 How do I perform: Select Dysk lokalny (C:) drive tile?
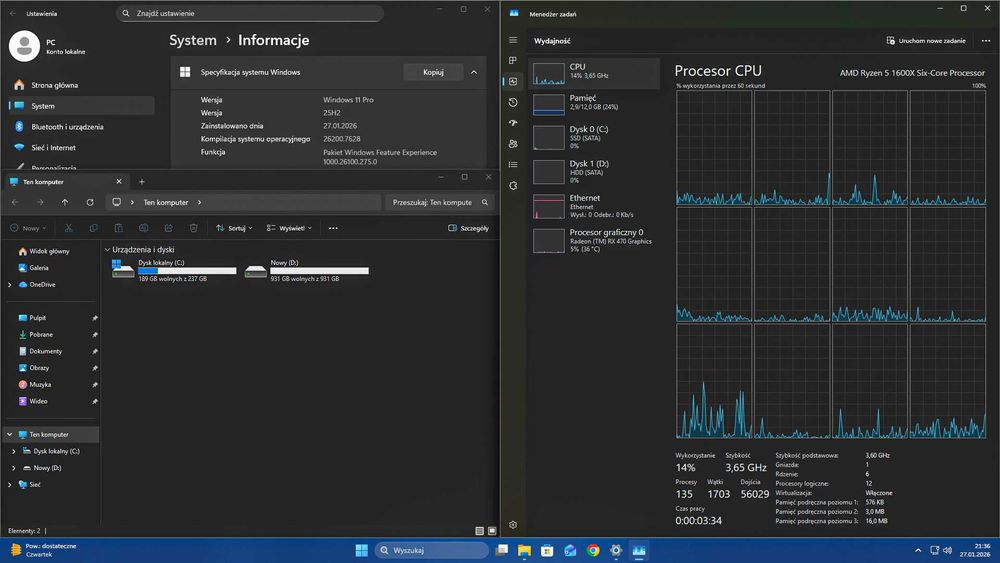coord(173,271)
